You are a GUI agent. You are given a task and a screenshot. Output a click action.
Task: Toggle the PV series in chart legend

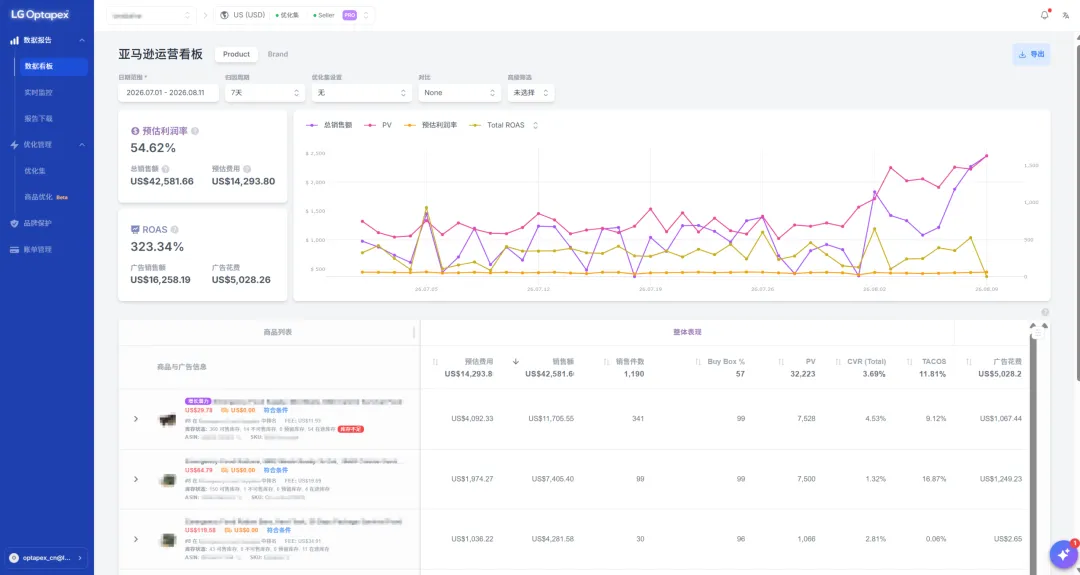click(378, 125)
